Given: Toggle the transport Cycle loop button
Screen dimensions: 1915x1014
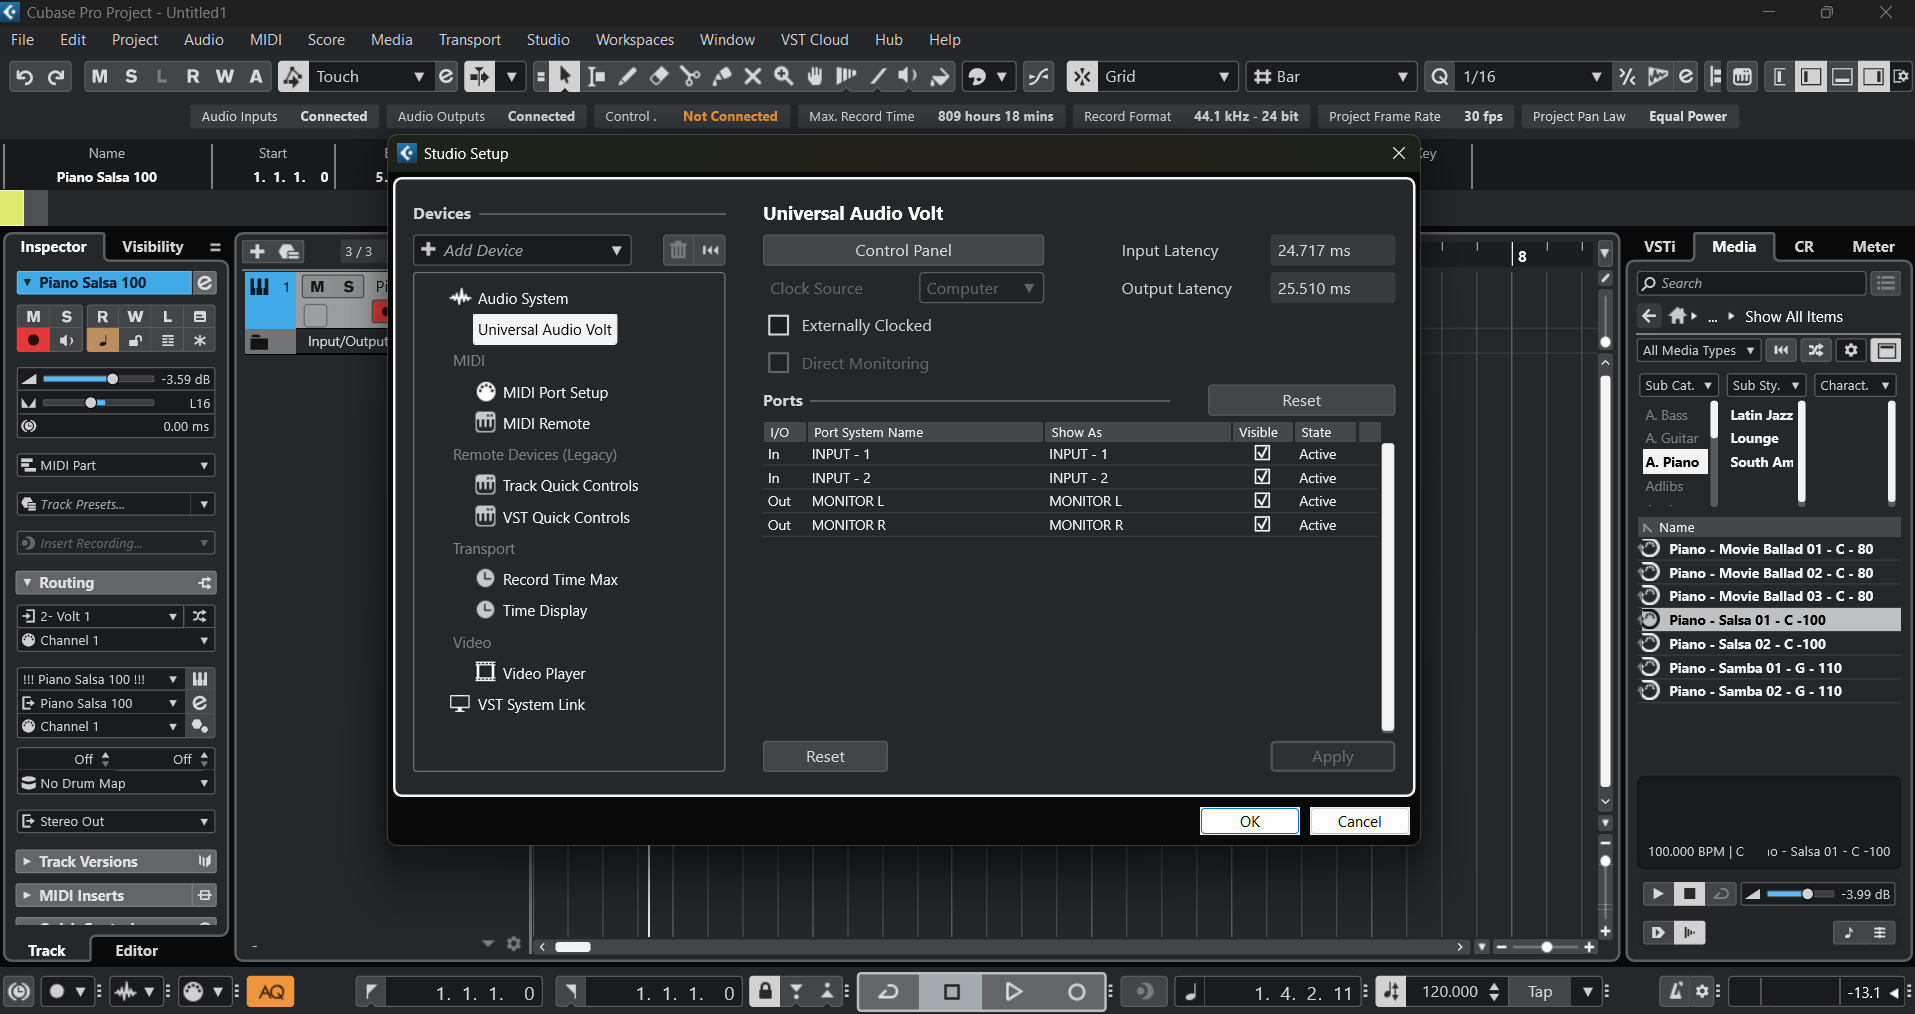Looking at the screenshot, I should [x=888, y=992].
